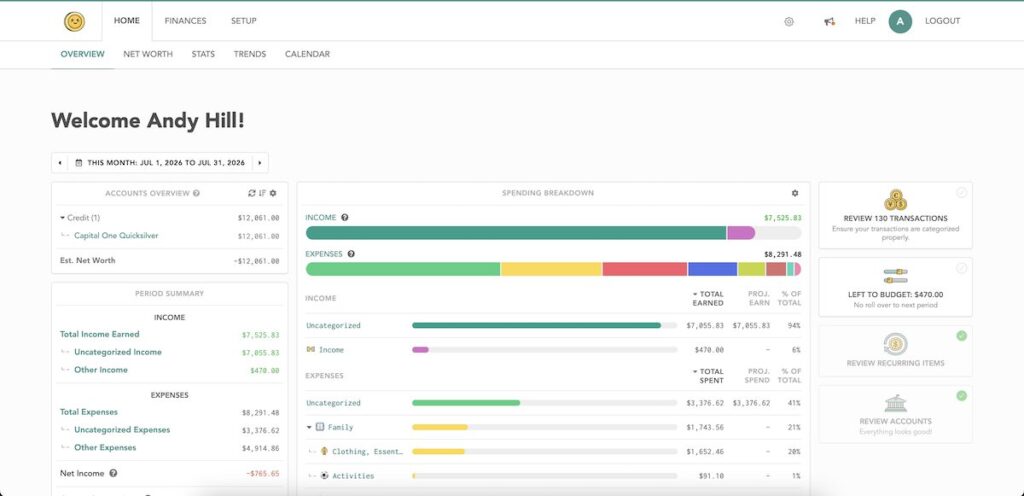This screenshot has height=496, width=1024.
Task: Open the Uncategorized Expenses link
Action: click(122, 429)
